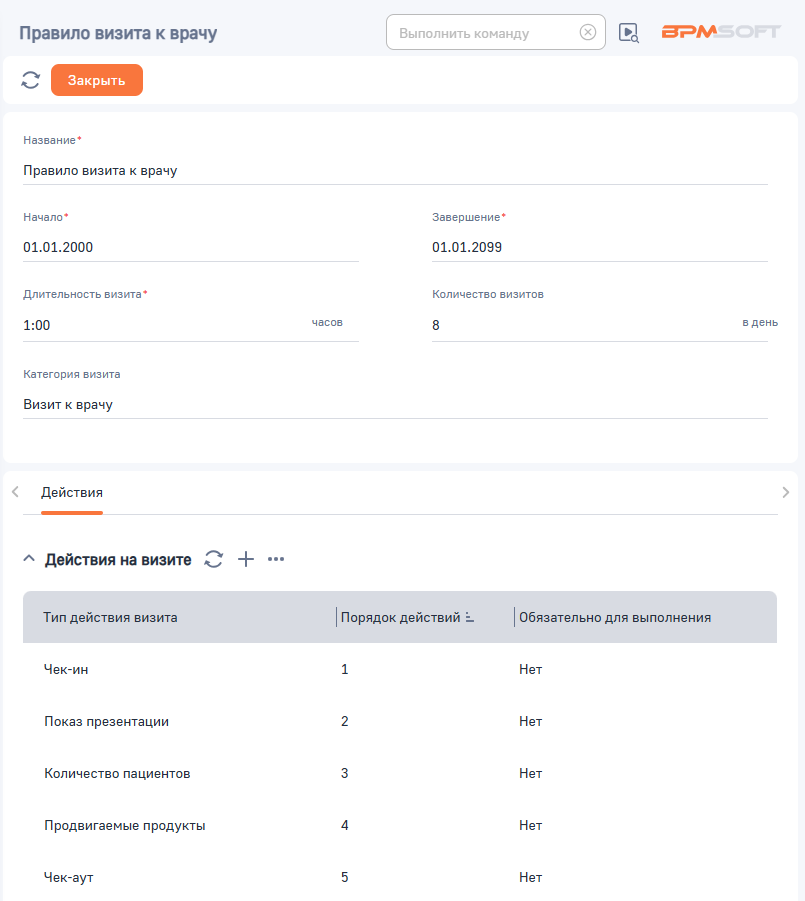Click the Длительность визита field
Viewport: 805px width, 901px height.
(191, 325)
